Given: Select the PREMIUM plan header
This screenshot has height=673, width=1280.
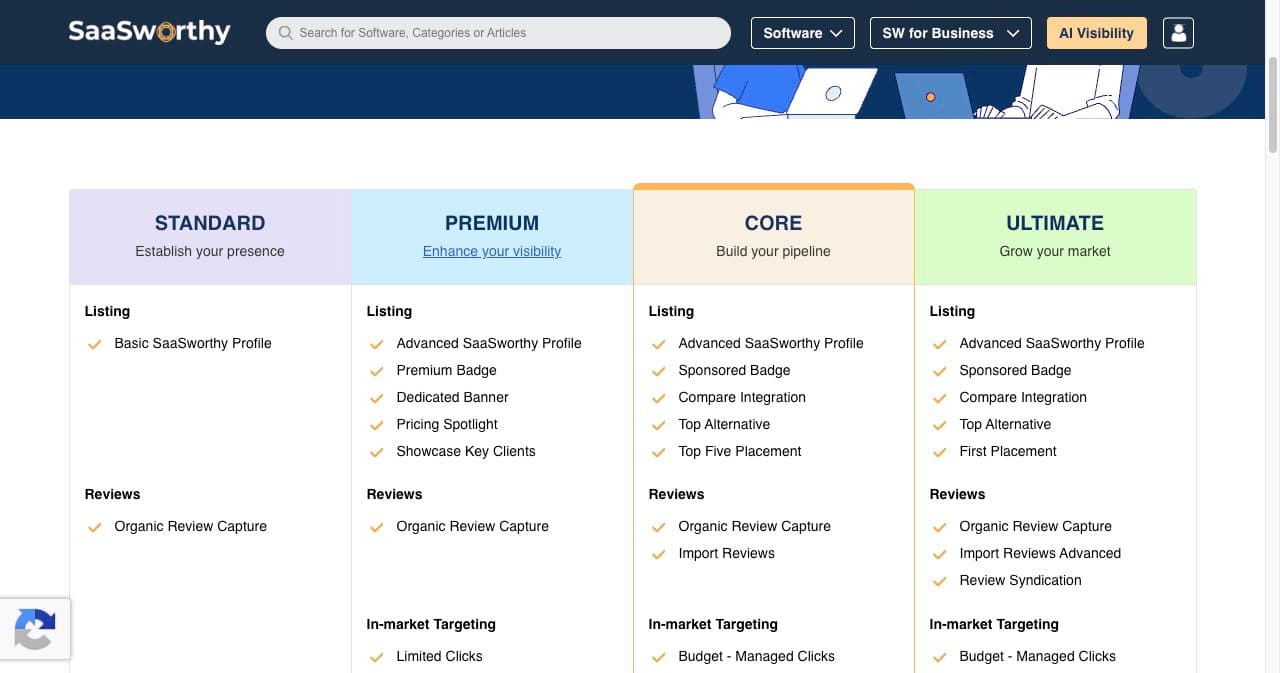Looking at the screenshot, I should (x=492, y=237).
